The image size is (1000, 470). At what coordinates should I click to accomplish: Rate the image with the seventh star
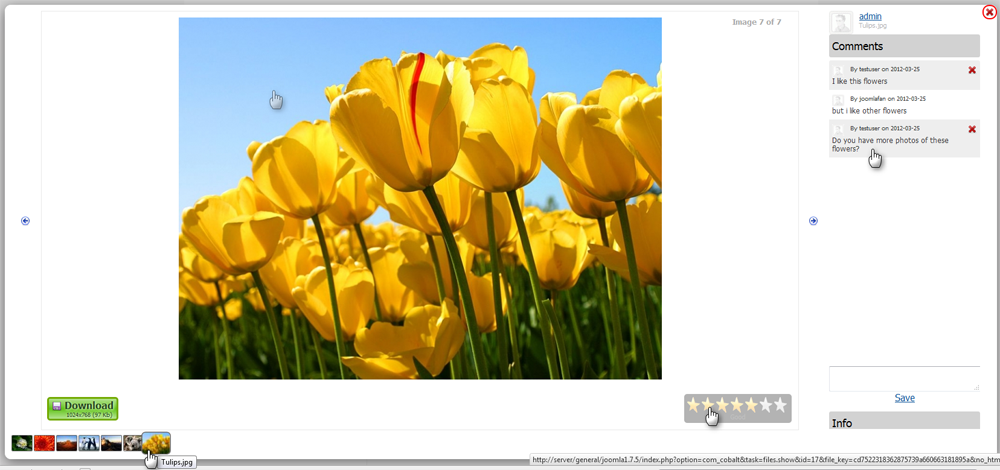(781, 405)
